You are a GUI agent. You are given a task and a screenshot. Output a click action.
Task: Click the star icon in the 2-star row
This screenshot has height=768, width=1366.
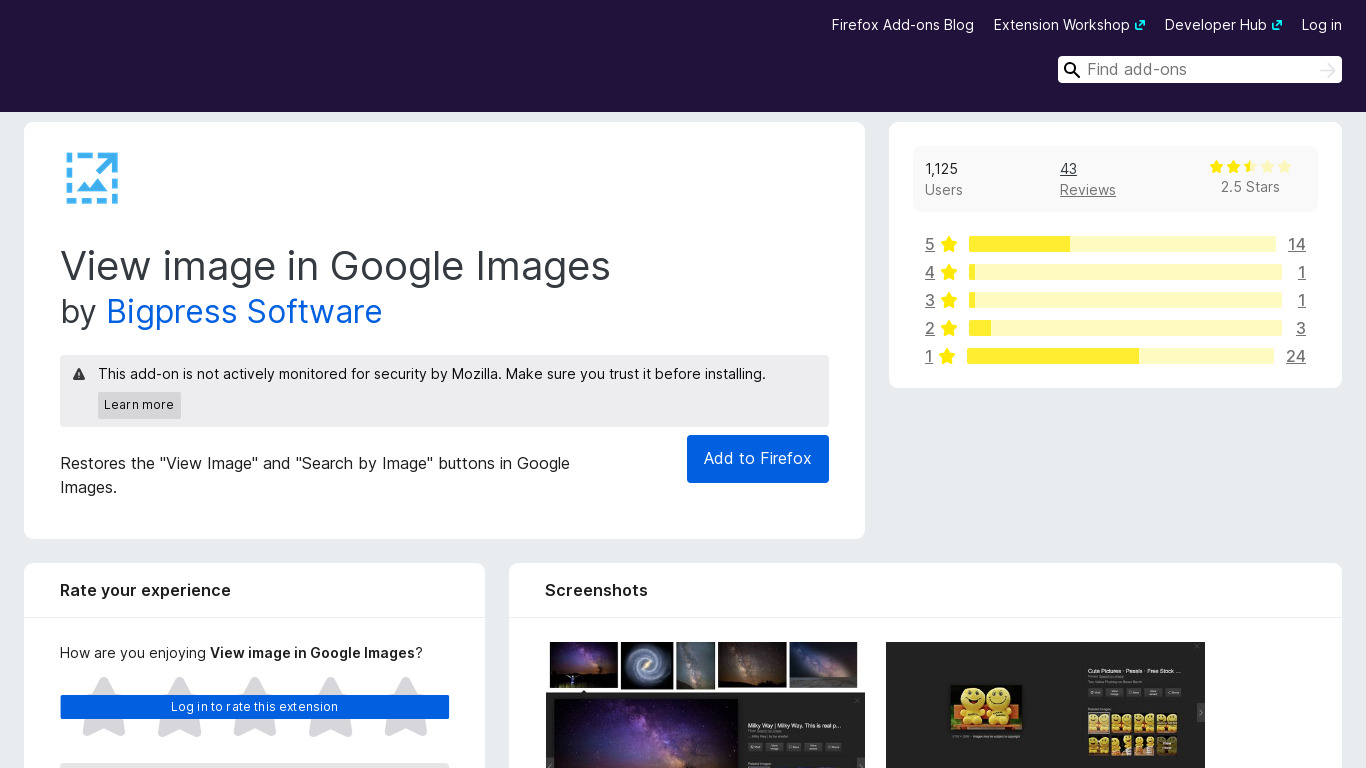pos(949,328)
